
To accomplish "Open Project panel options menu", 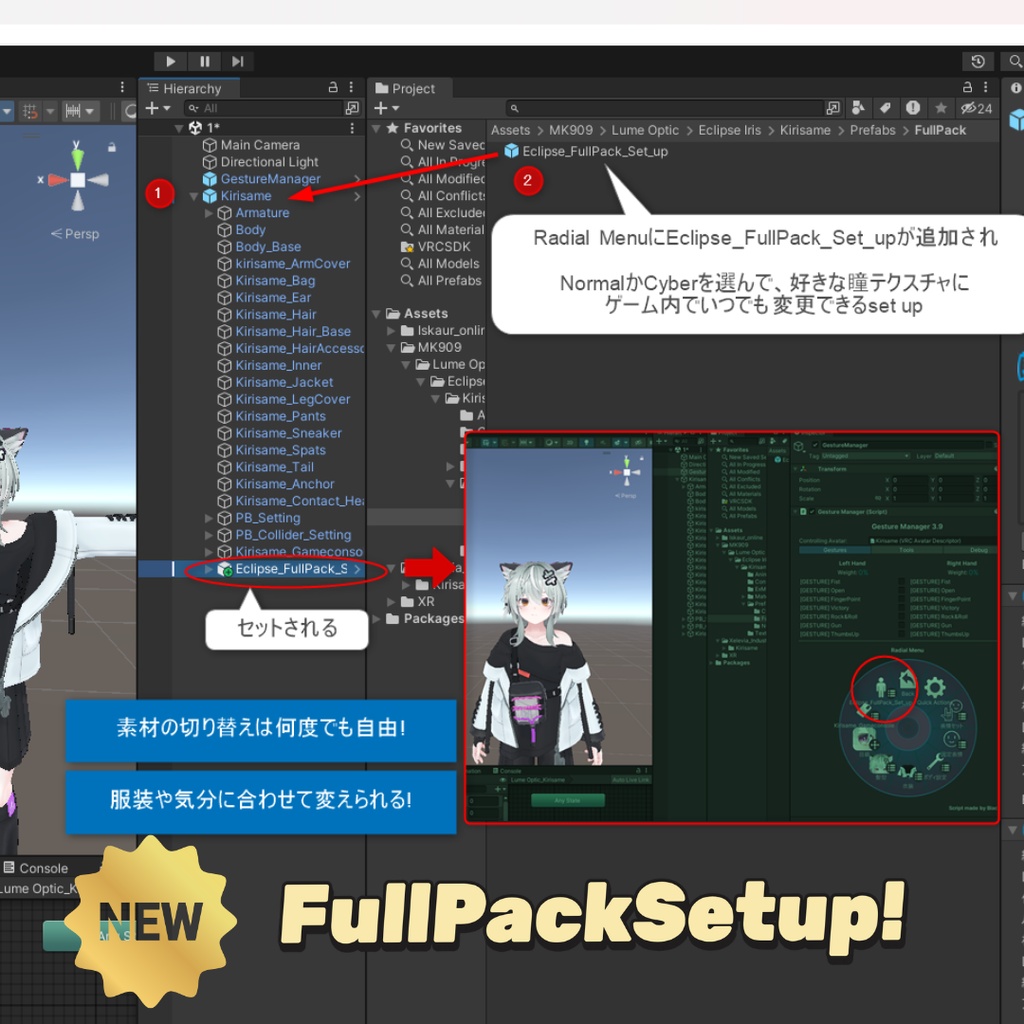I will pyautogui.click(x=986, y=87).
